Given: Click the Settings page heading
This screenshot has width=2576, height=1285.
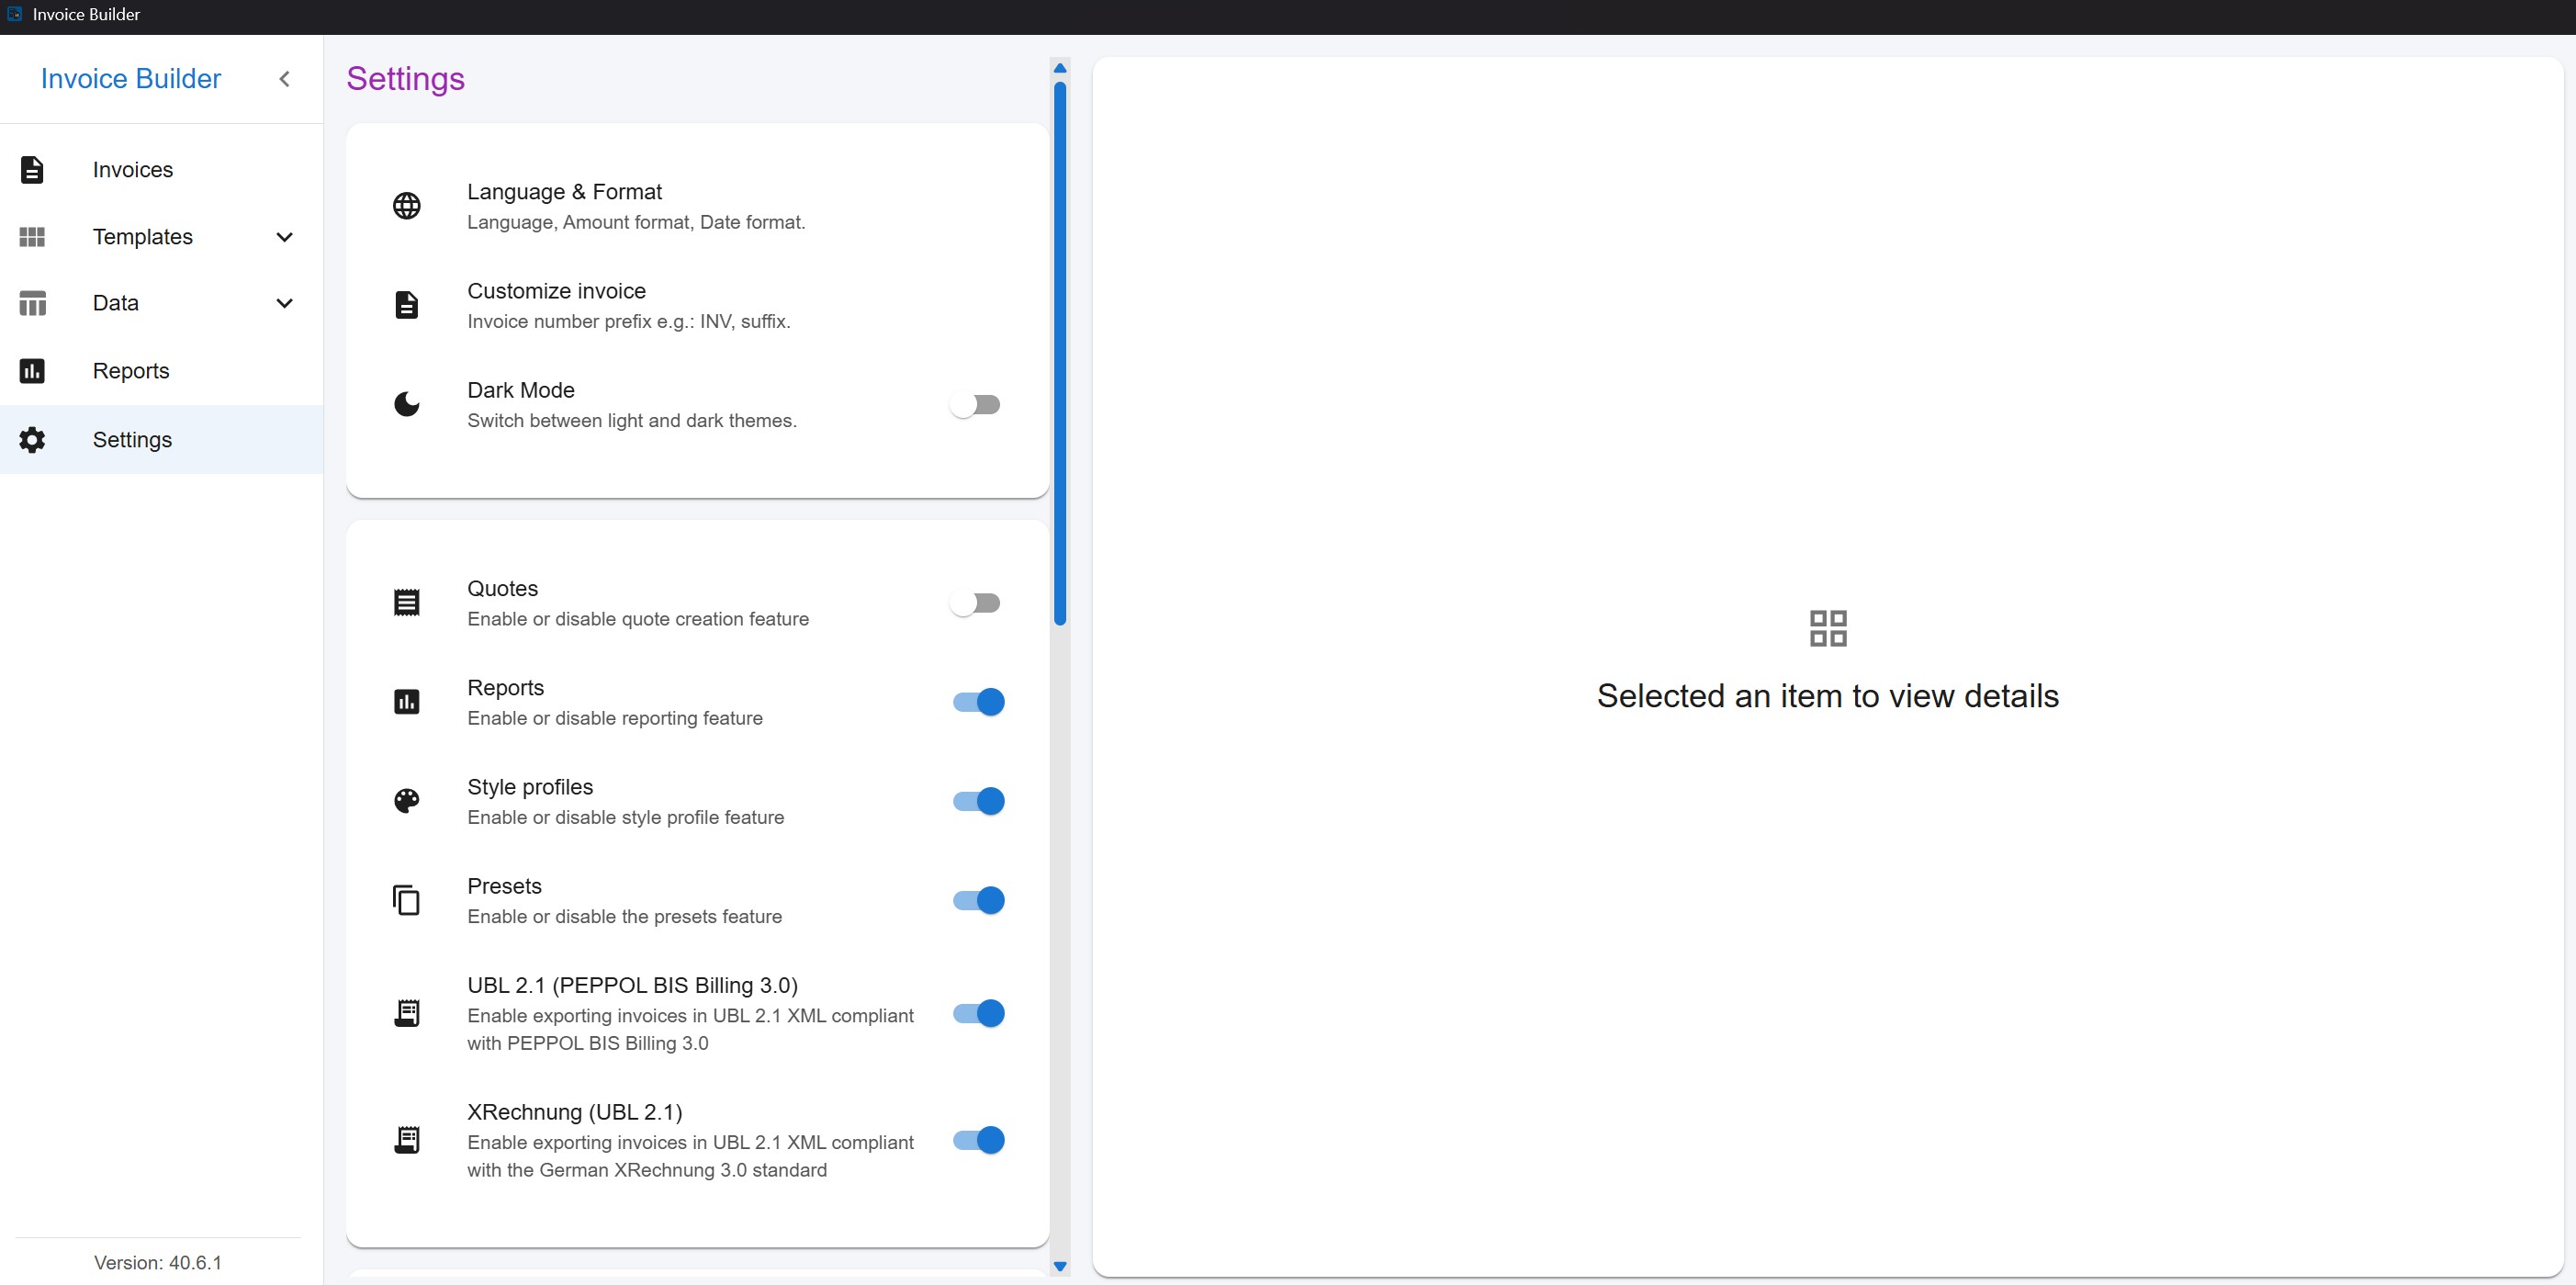Looking at the screenshot, I should (405, 79).
